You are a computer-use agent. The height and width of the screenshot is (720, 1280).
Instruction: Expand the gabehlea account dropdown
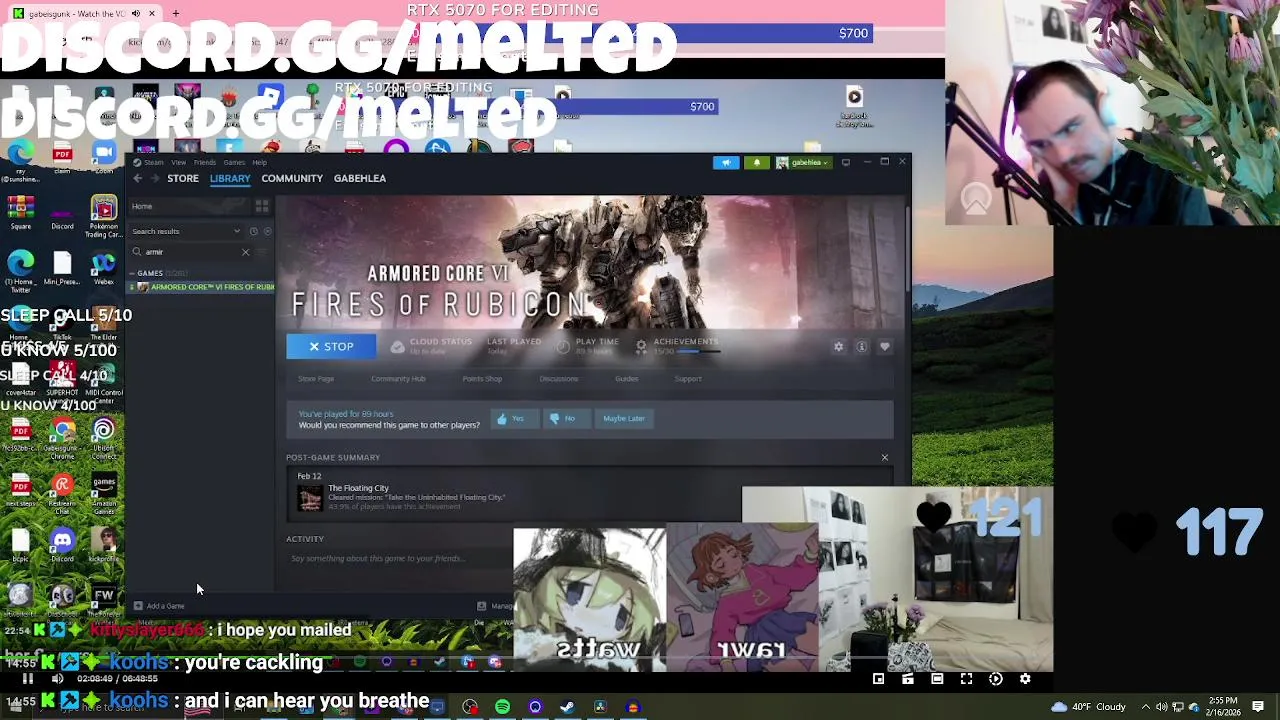[x=803, y=162]
